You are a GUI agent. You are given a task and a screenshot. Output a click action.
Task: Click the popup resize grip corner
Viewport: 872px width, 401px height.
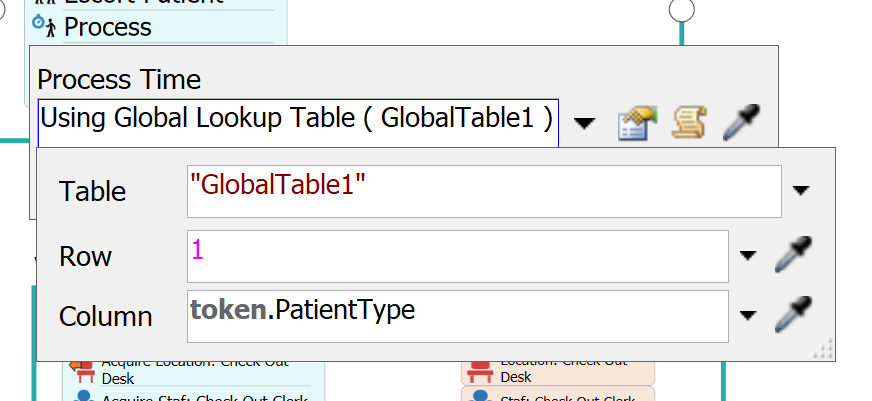[x=824, y=349]
